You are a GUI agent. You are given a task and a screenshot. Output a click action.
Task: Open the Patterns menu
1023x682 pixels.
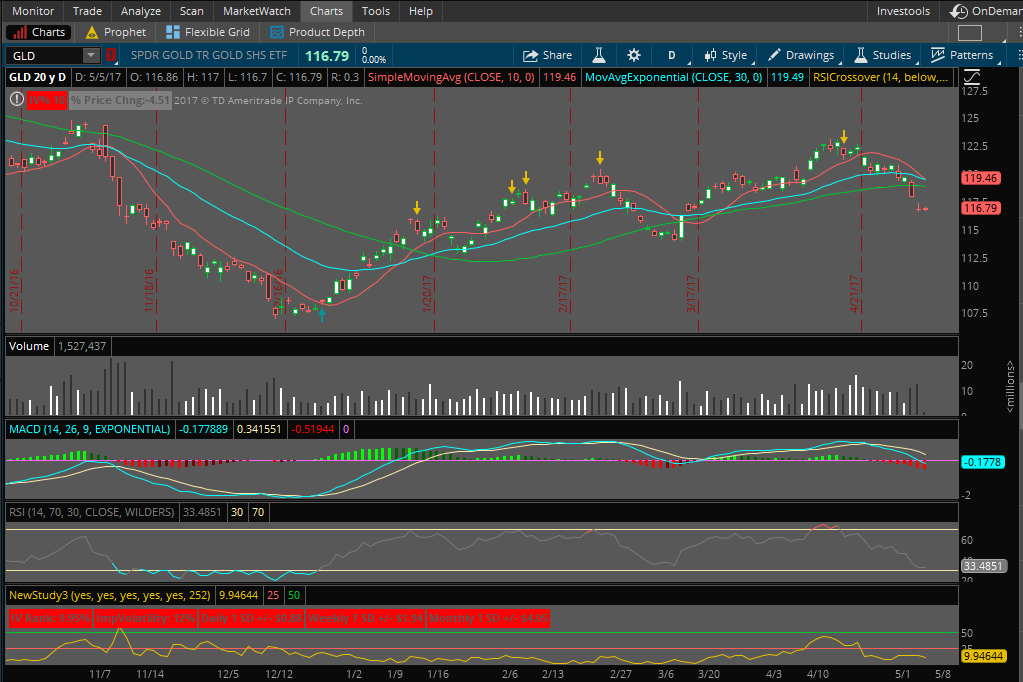pos(962,55)
